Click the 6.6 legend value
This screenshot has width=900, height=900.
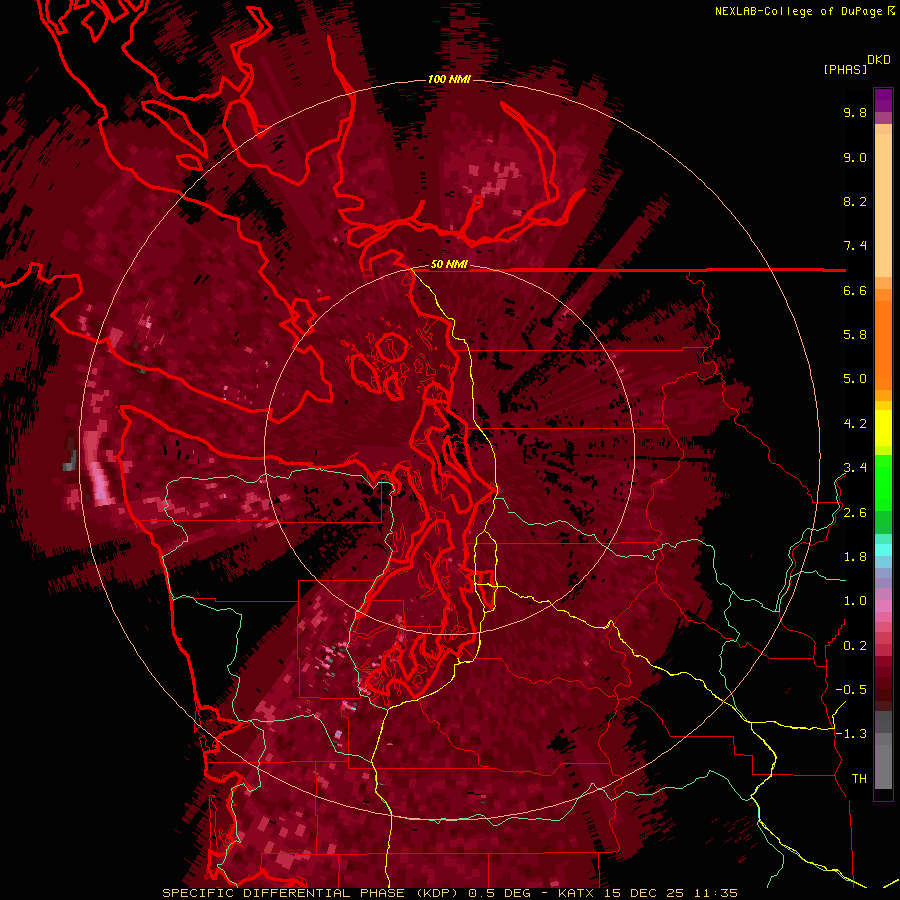[x=855, y=290]
